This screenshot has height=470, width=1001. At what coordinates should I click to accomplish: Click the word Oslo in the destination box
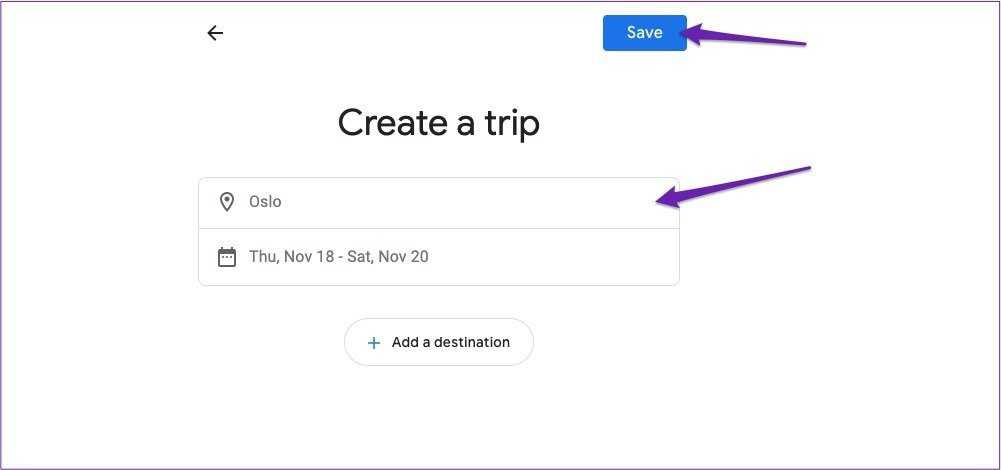[265, 202]
